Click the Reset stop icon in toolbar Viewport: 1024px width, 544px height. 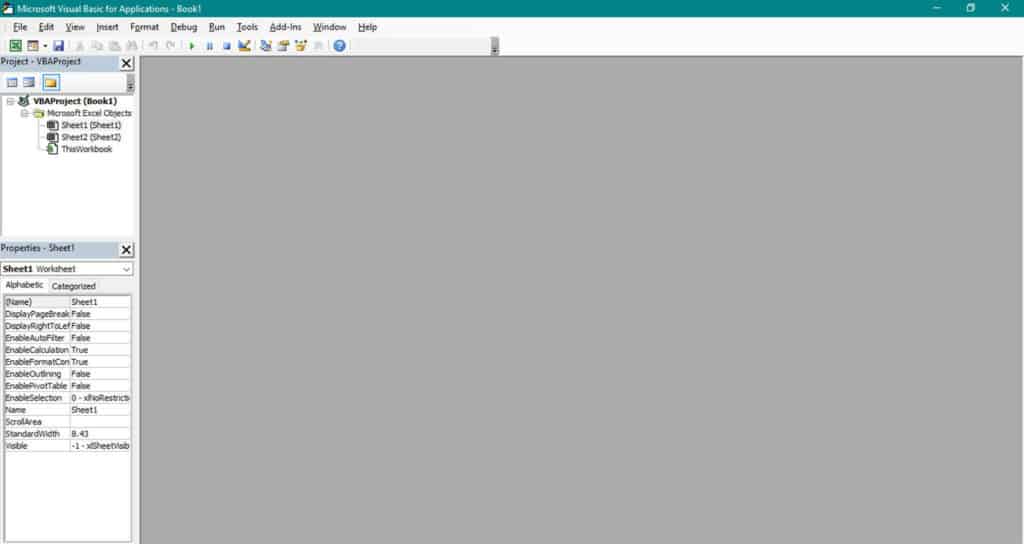pos(226,46)
